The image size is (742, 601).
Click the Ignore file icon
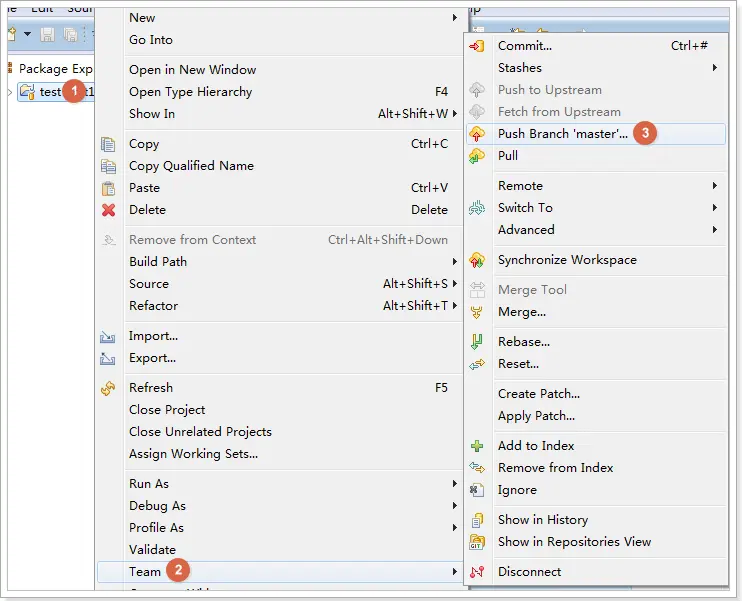[477, 490]
